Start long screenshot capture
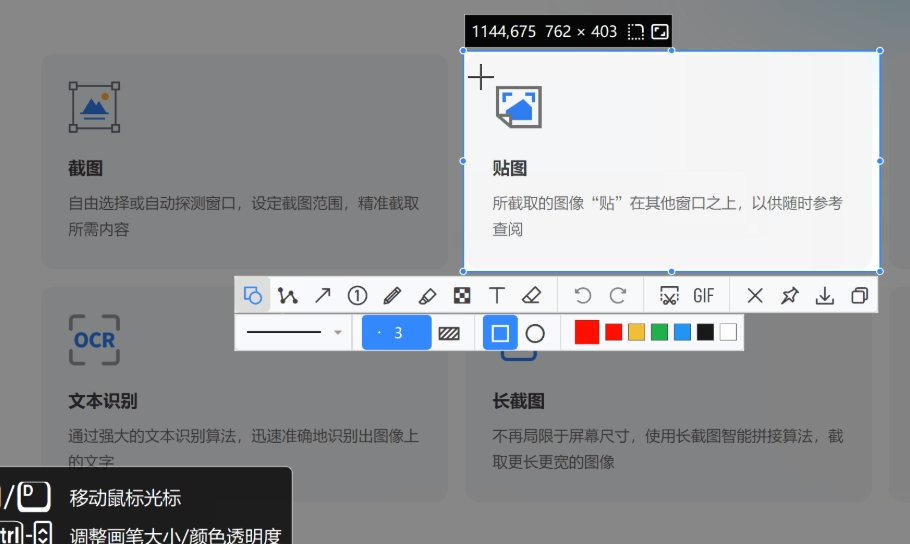The image size is (910, 544). pyautogui.click(x=669, y=295)
